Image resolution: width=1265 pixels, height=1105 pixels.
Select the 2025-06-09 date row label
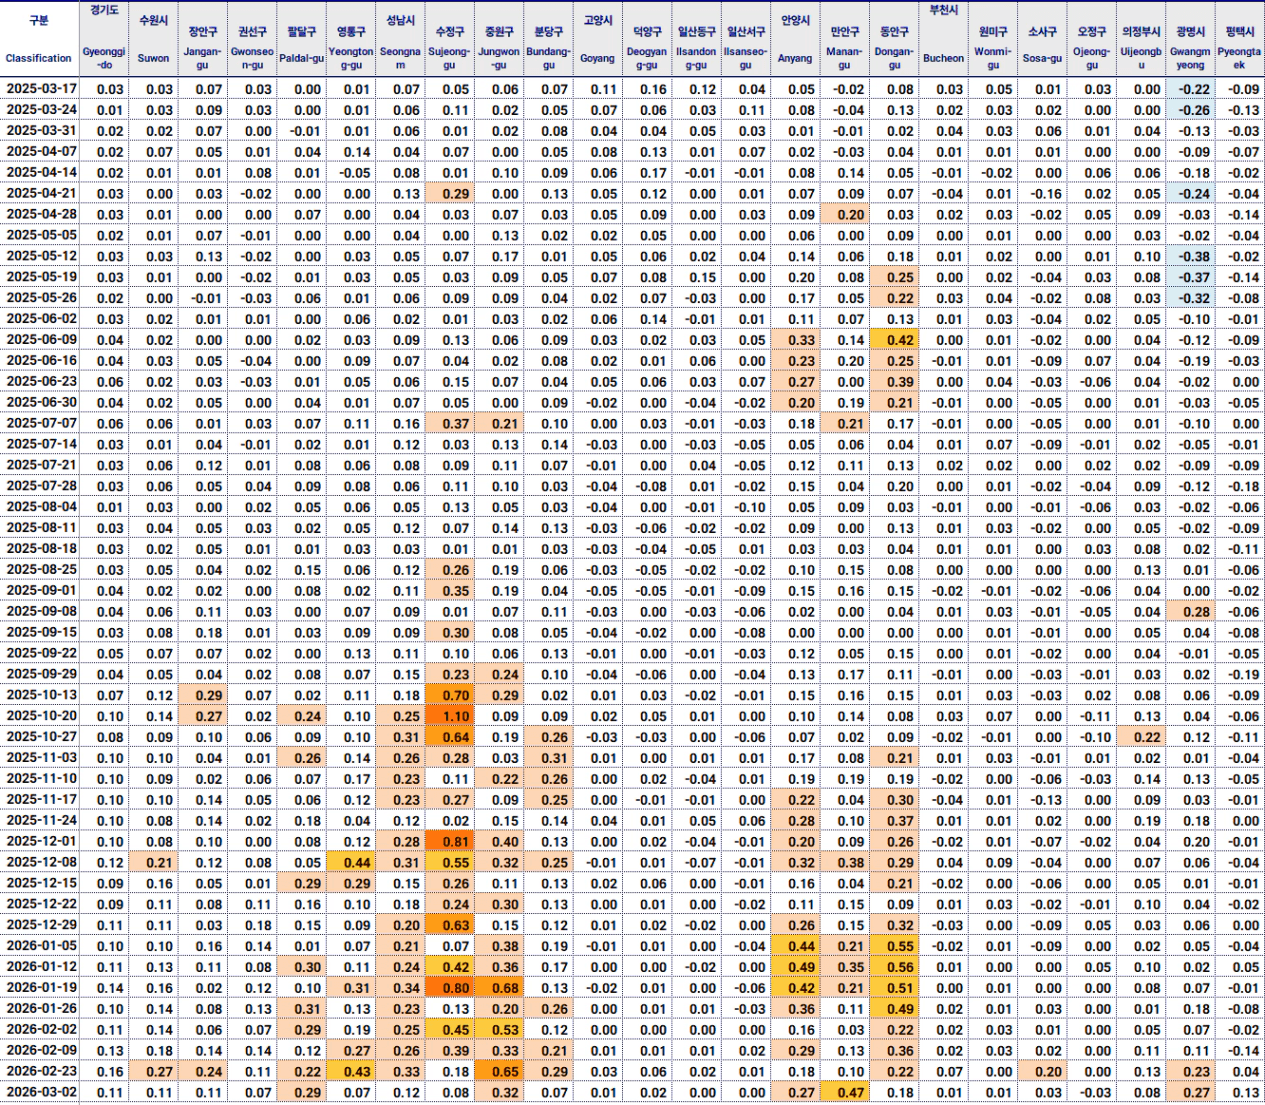(41, 340)
